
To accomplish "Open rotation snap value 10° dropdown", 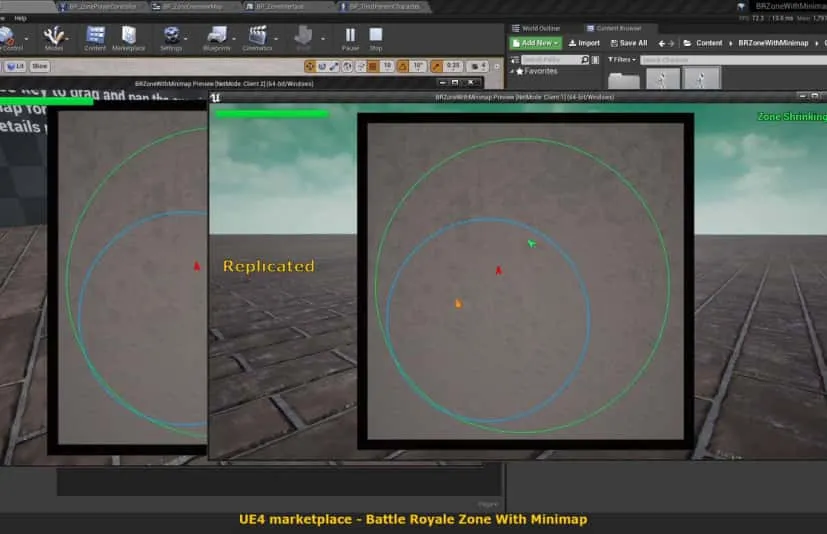I will [418, 66].
